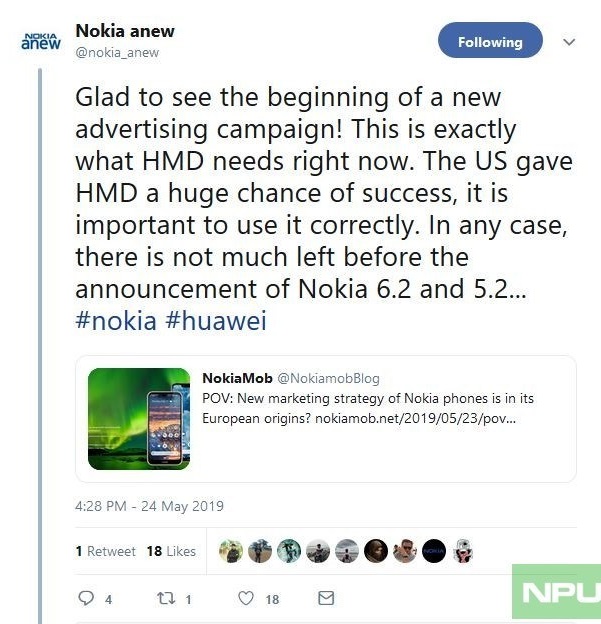Click the envelope direct message icon
The height and width of the screenshot is (624, 601).
tap(326, 598)
